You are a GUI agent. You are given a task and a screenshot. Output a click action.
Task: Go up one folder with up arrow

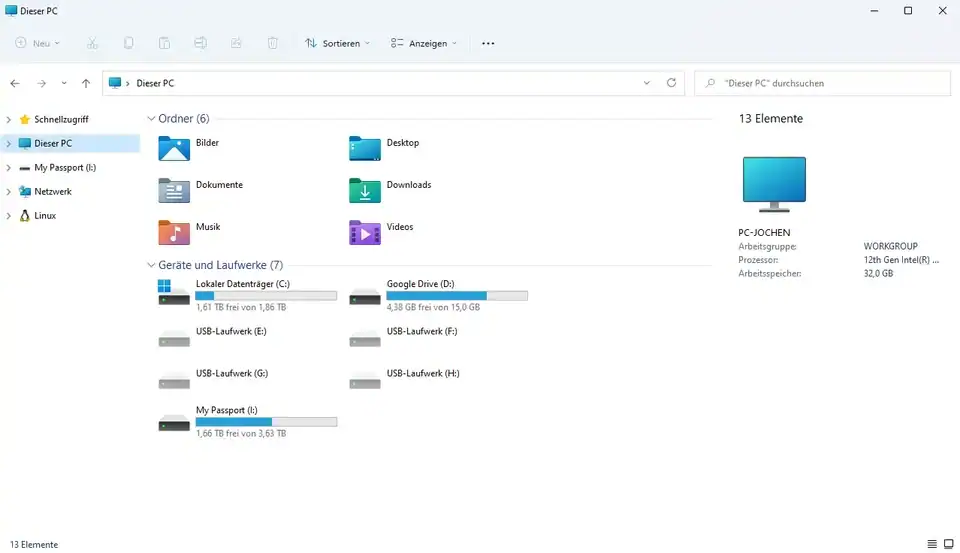[x=86, y=84]
